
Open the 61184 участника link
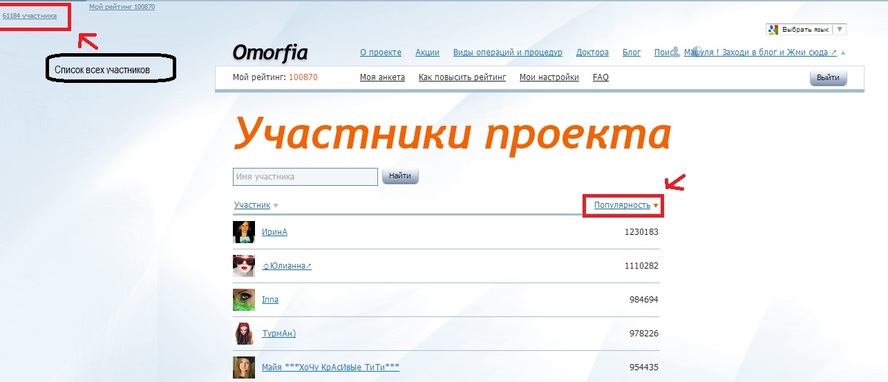(x=29, y=16)
